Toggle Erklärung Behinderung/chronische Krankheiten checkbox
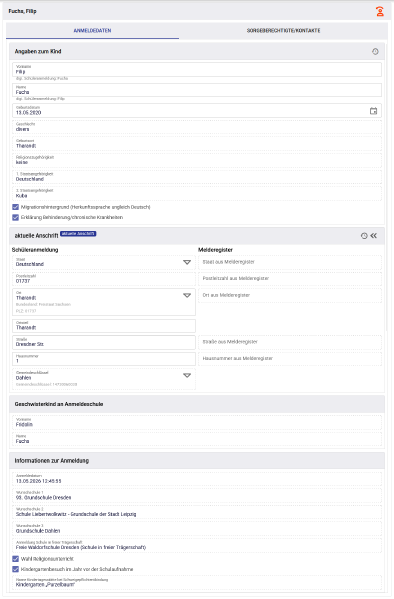Image resolution: width=394 pixels, height=599 pixels. (15, 217)
